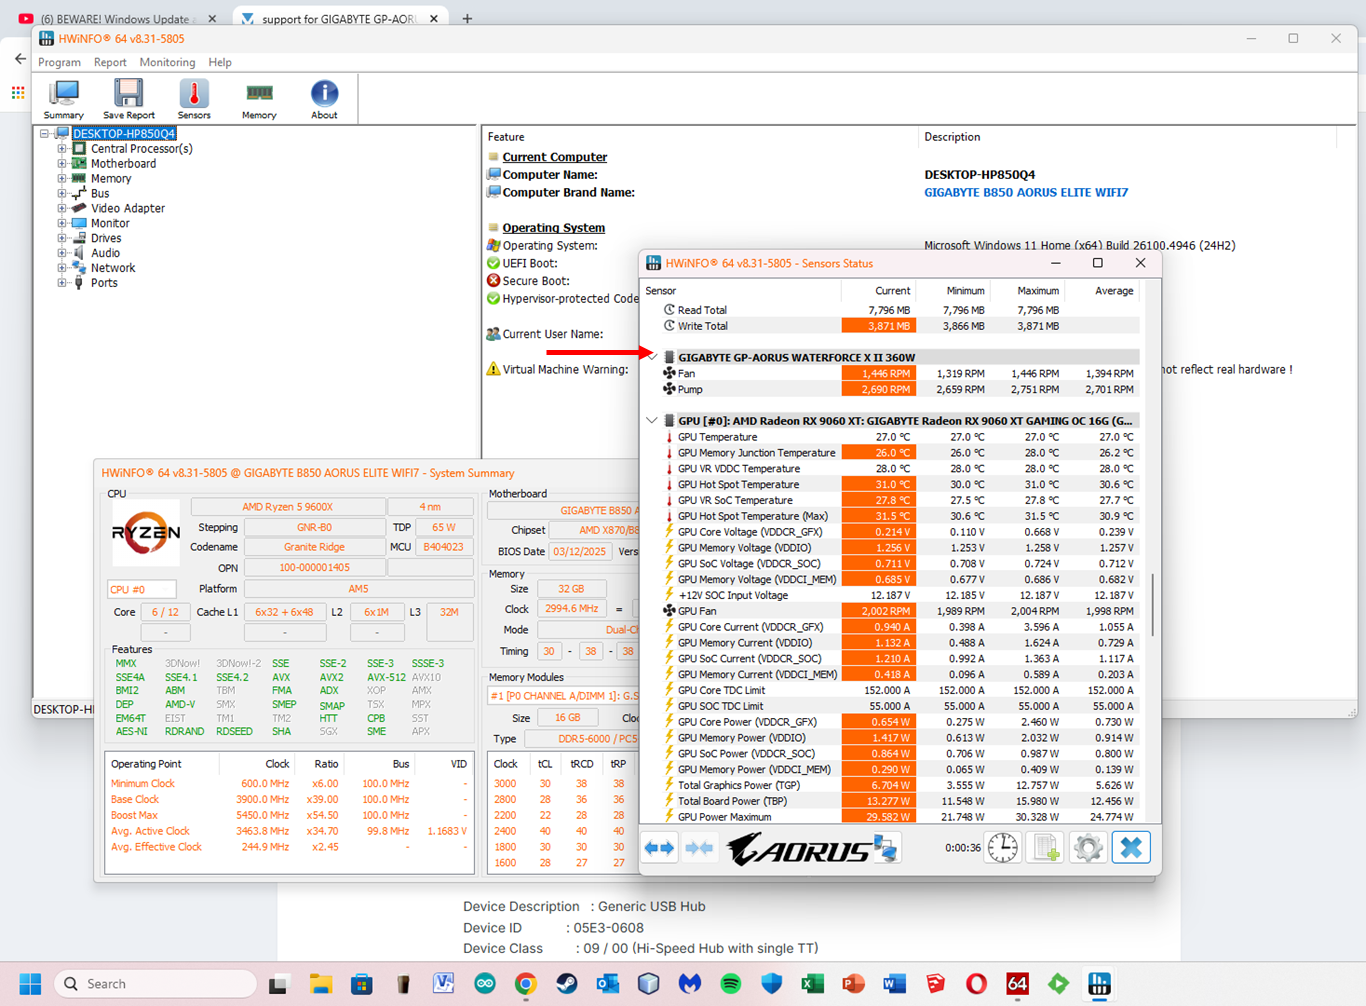Click the Windows Start button
Viewport: 1366px width, 1006px height.
[30, 984]
